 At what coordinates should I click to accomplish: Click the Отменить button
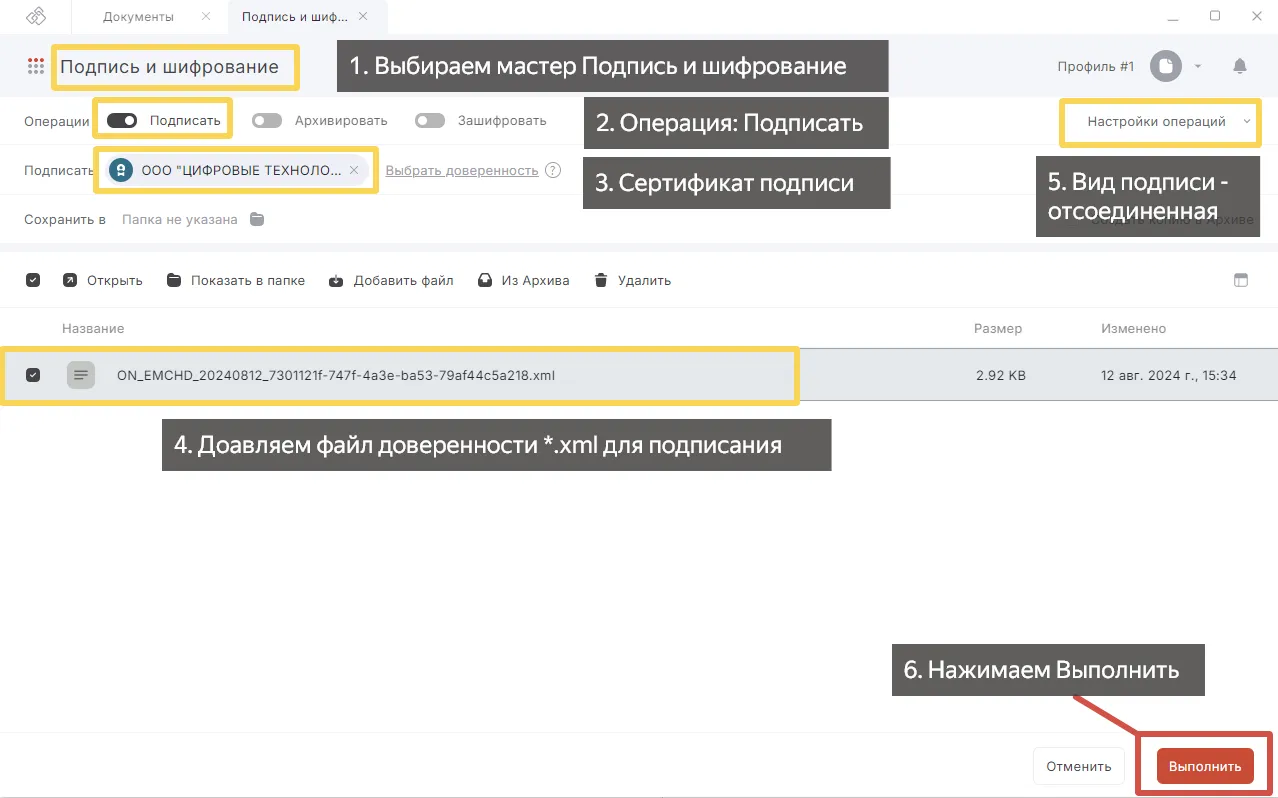pyautogui.click(x=1079, y=766)
